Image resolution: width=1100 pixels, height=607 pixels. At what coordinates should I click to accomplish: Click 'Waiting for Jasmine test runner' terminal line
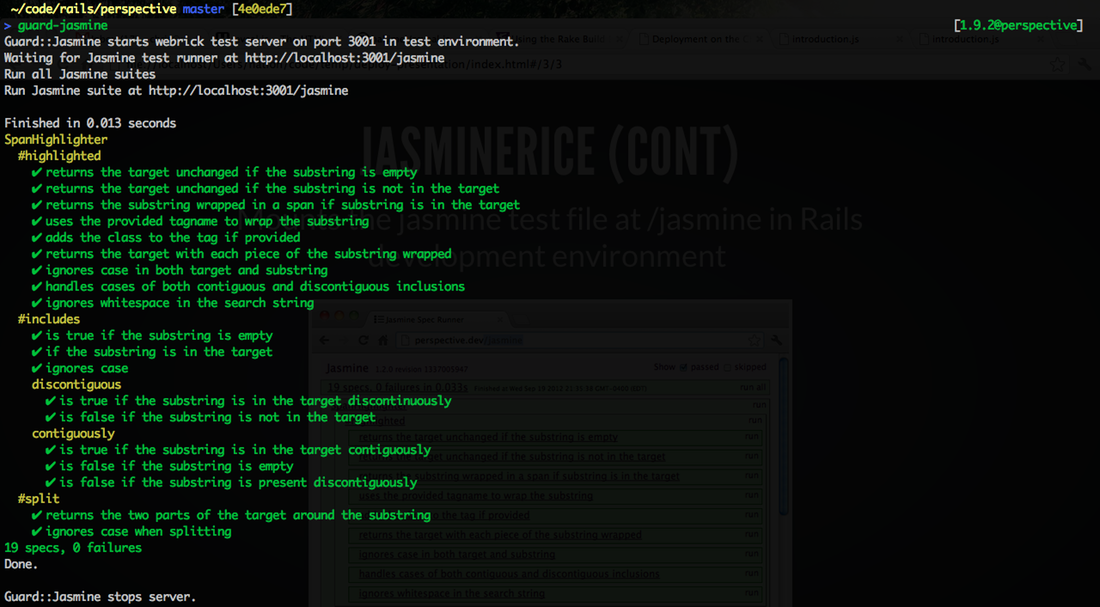(224, 58)
